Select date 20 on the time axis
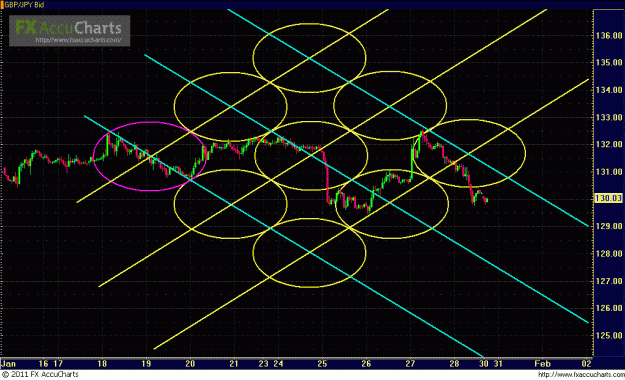This screenshot has height=380, width=625. (190, 364)
